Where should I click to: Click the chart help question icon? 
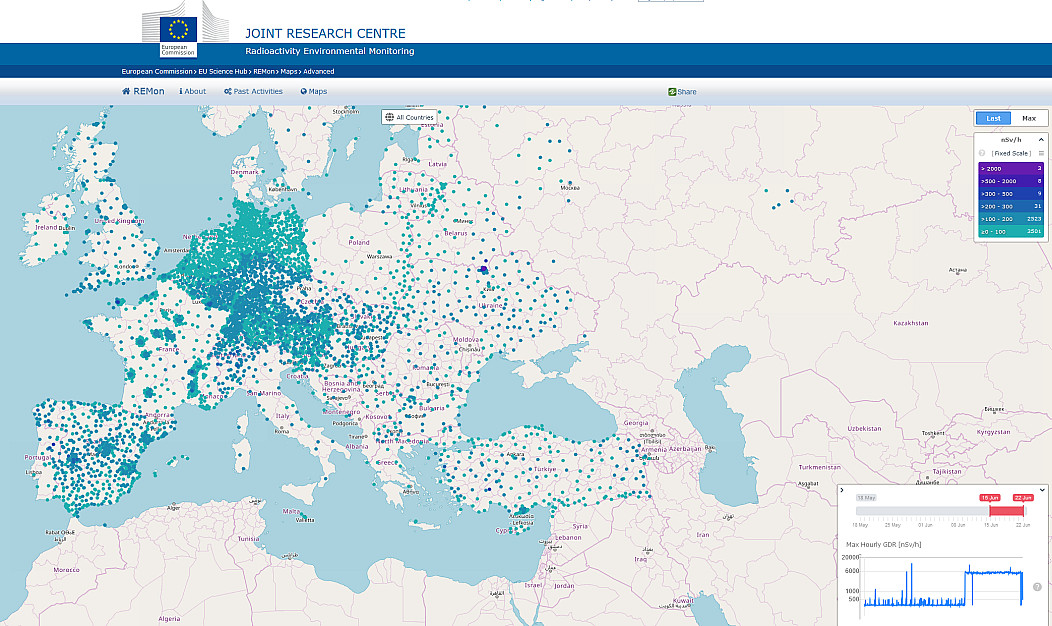pos(1037,587)
